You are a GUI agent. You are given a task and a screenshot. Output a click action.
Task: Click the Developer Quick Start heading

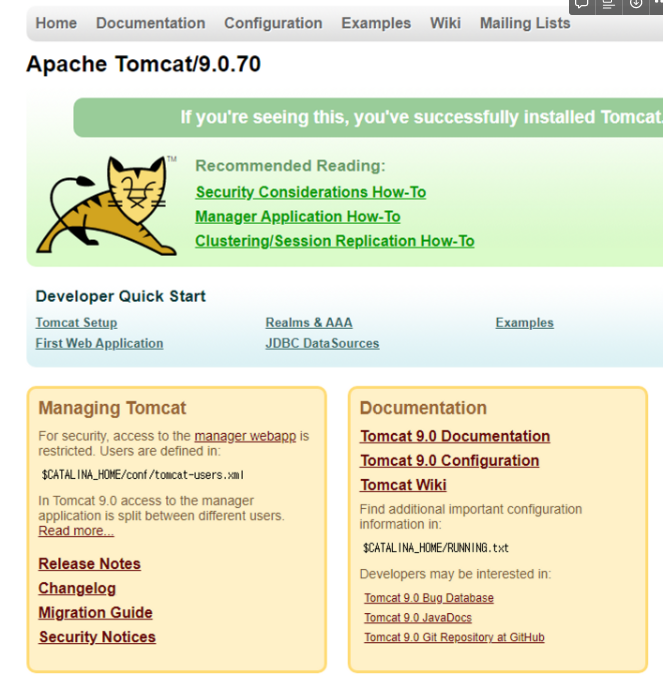[121, 297]
